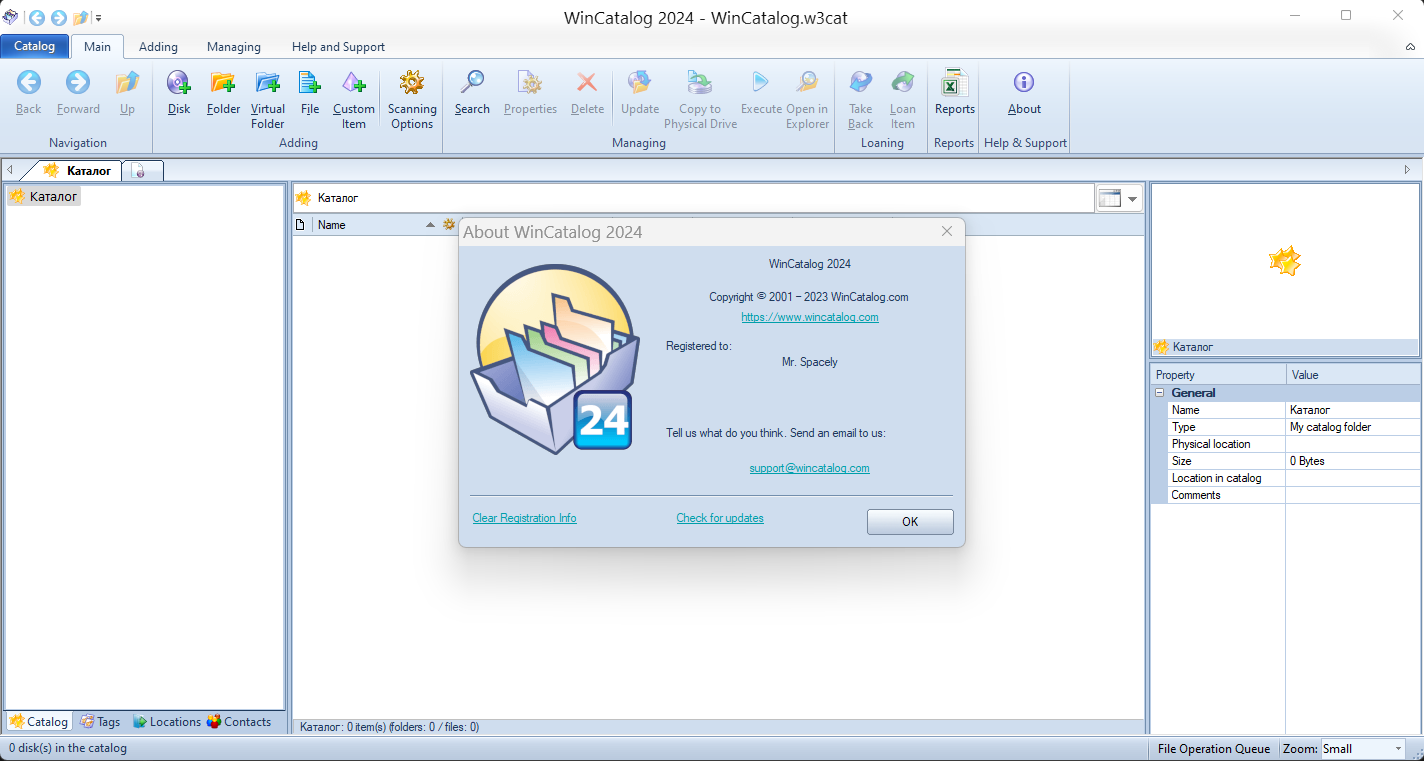Switch to the Main ribbon tab

(x=98, y=46)
